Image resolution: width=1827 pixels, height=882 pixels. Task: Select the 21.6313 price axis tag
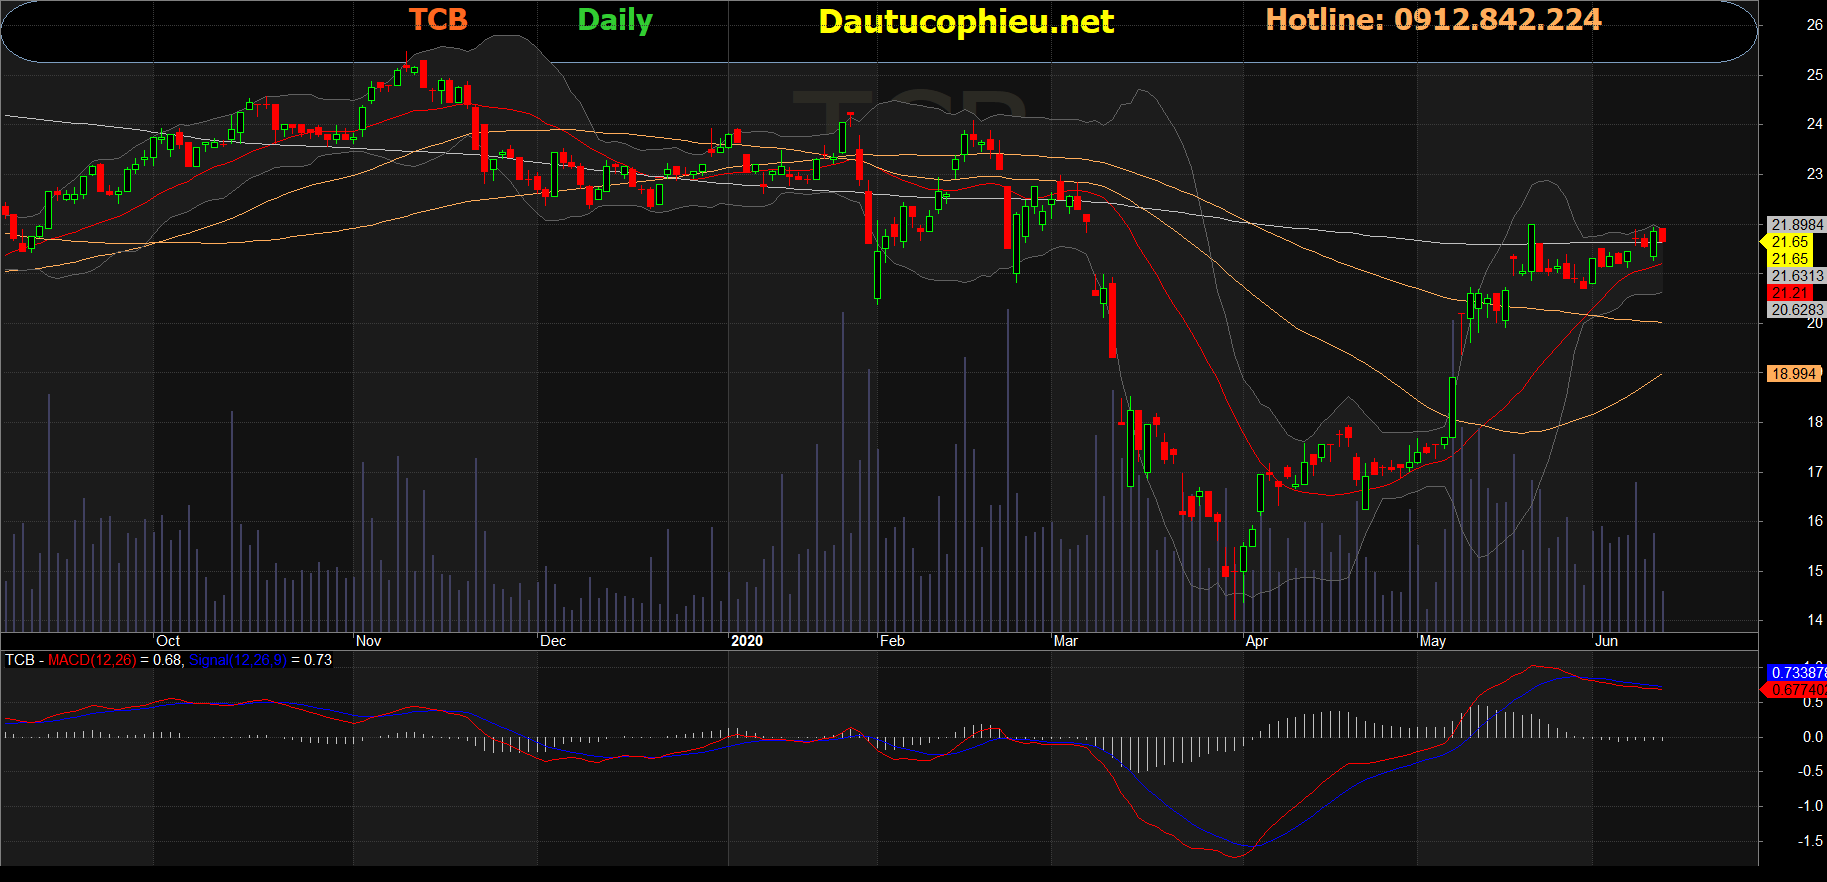coord(1797,276)
